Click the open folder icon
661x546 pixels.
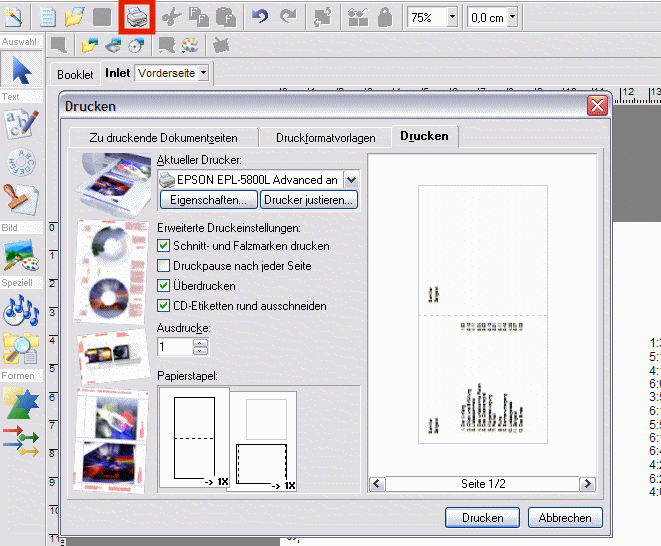(x=74, y=17)
